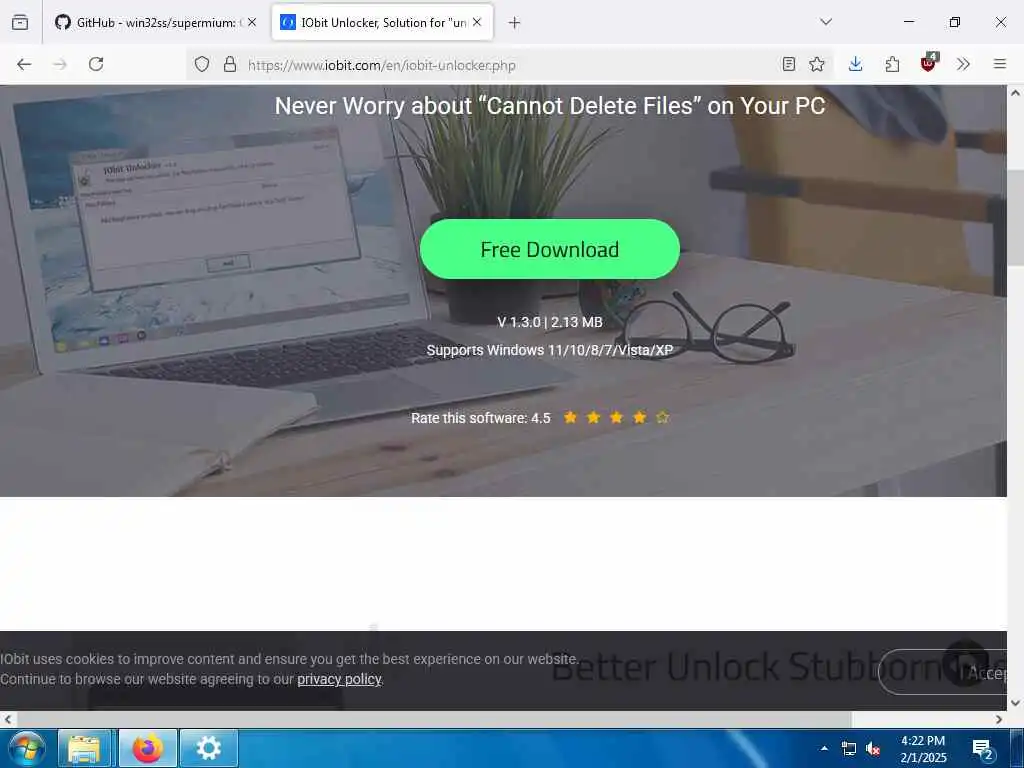Image resolution: width=1024 pixels, height=768 pixels.
Task: Focus the iobit.com URL address field
Action: pyautogui.click(x=509, y=65)
